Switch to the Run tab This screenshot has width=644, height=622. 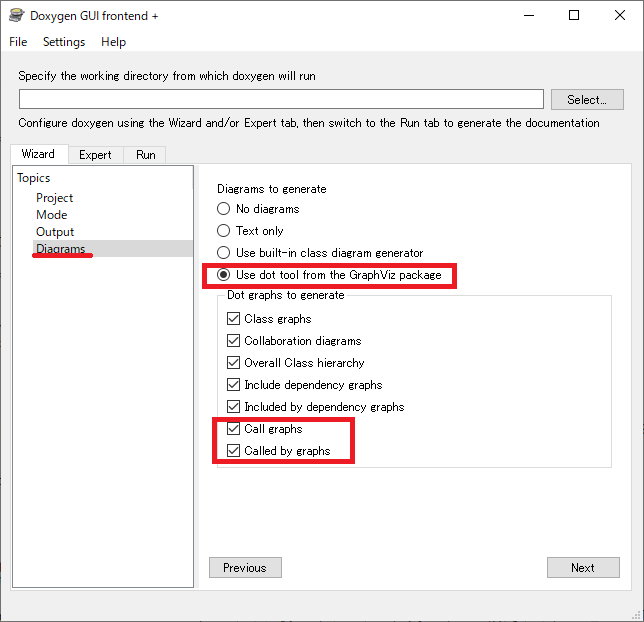[146, 155]
